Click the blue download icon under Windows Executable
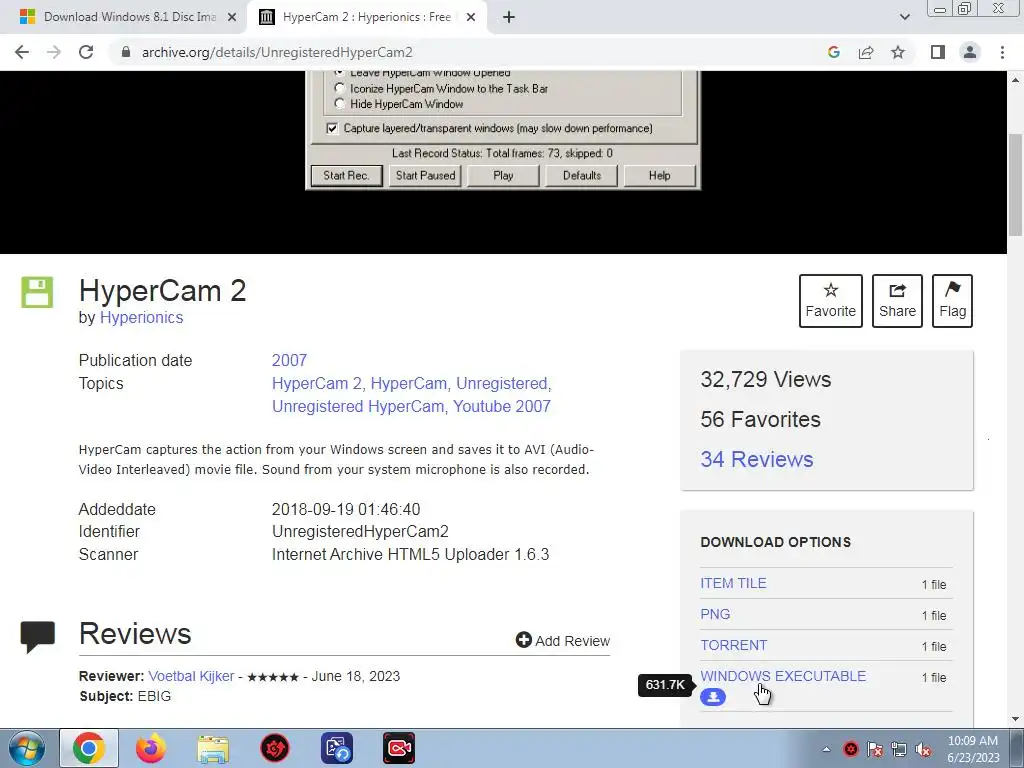1024x768 pixels. (x=713, y=697)
